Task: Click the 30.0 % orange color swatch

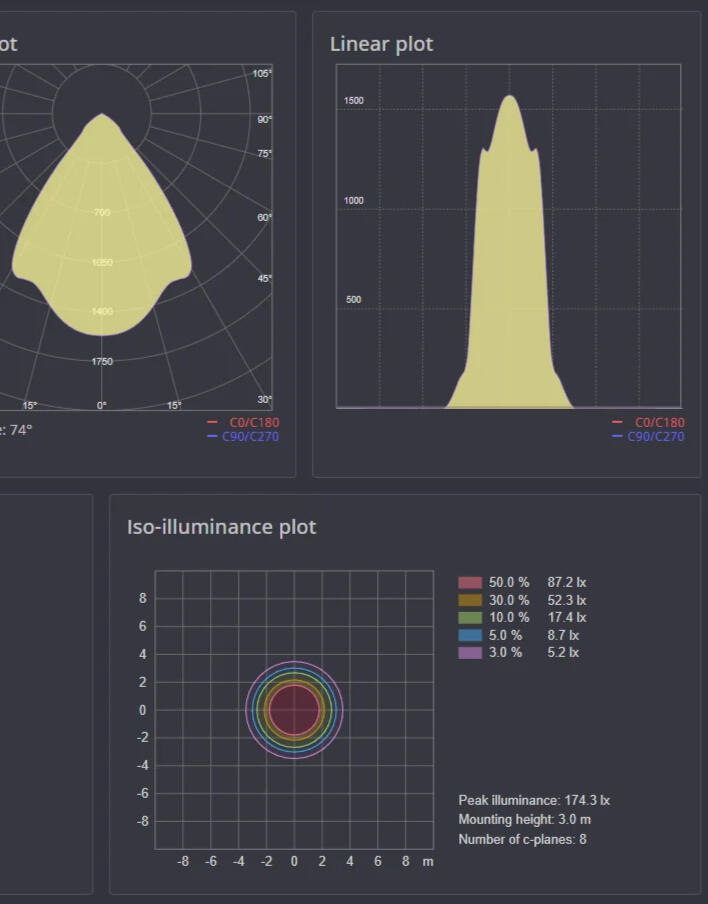Action: point(470,600)
